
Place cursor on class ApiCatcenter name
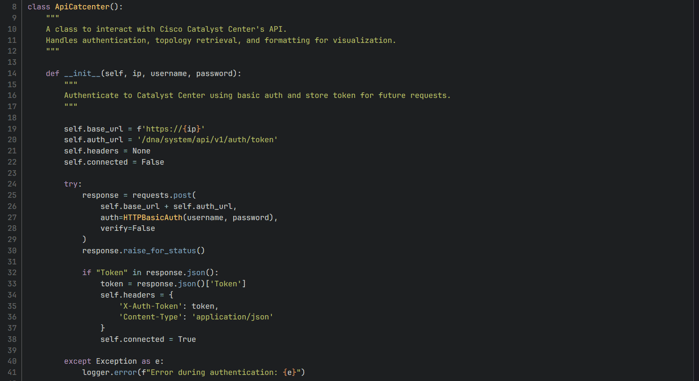82,7
